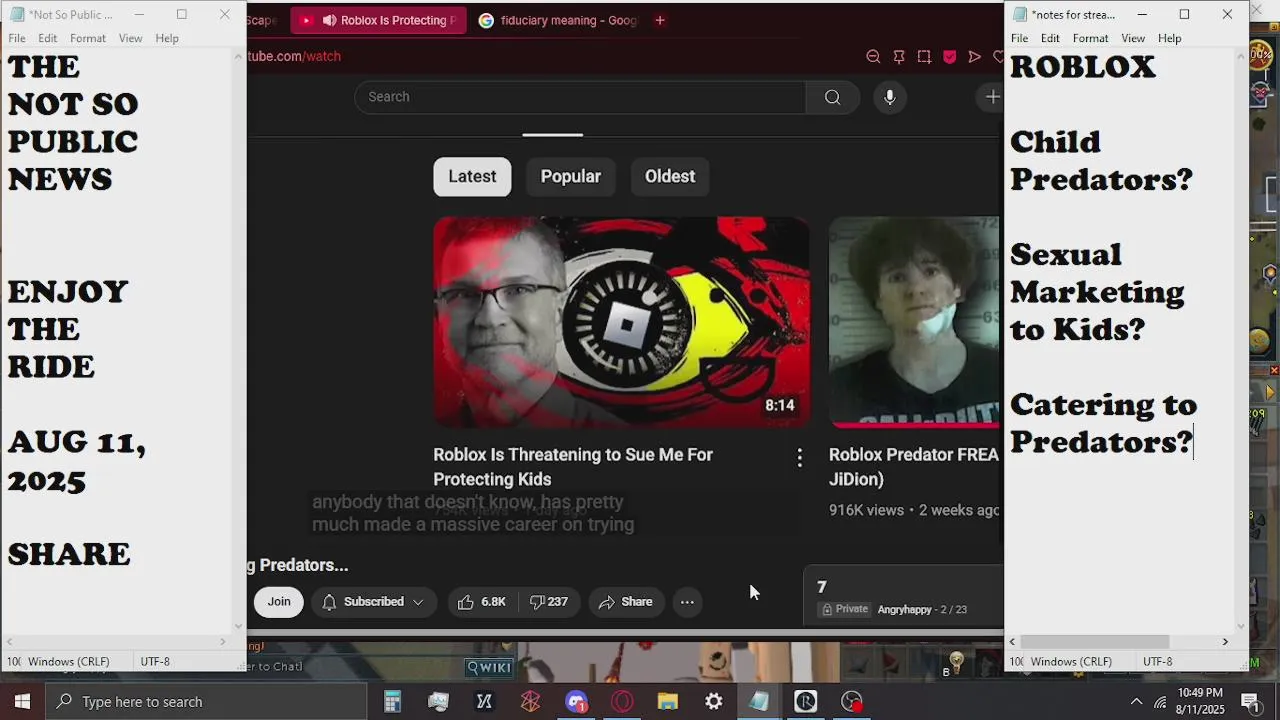
Task: Click horizontal scrollbar in notes for stream Notepad
Action: (x=1094, y=642)
